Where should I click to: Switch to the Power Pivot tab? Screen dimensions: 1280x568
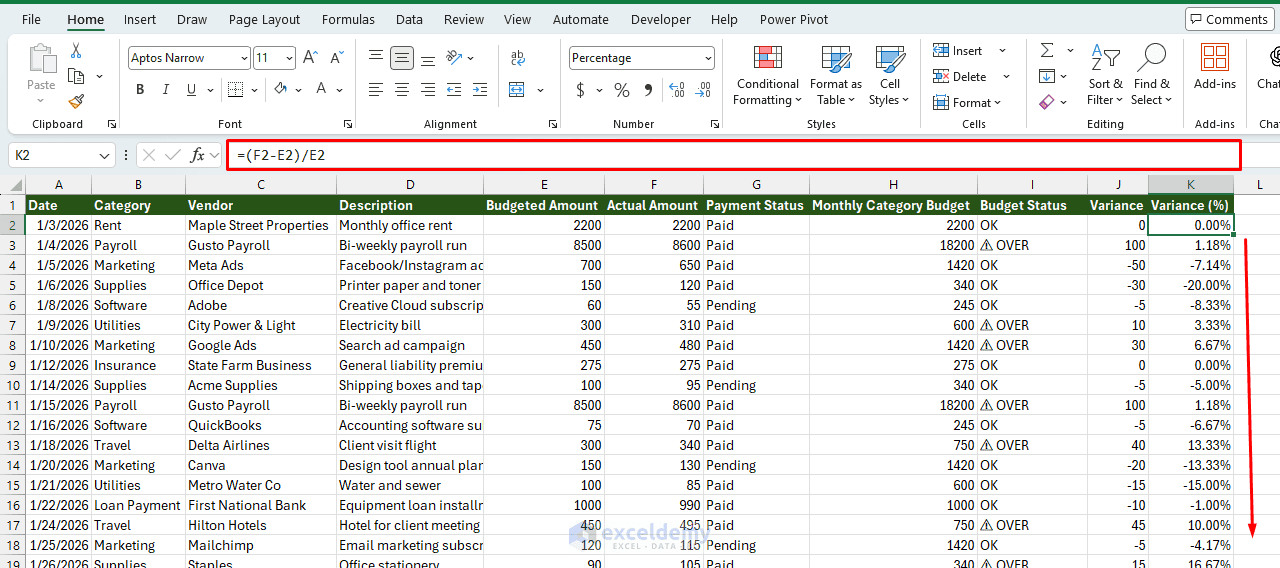pyautogui.click(x=794, y=19)
